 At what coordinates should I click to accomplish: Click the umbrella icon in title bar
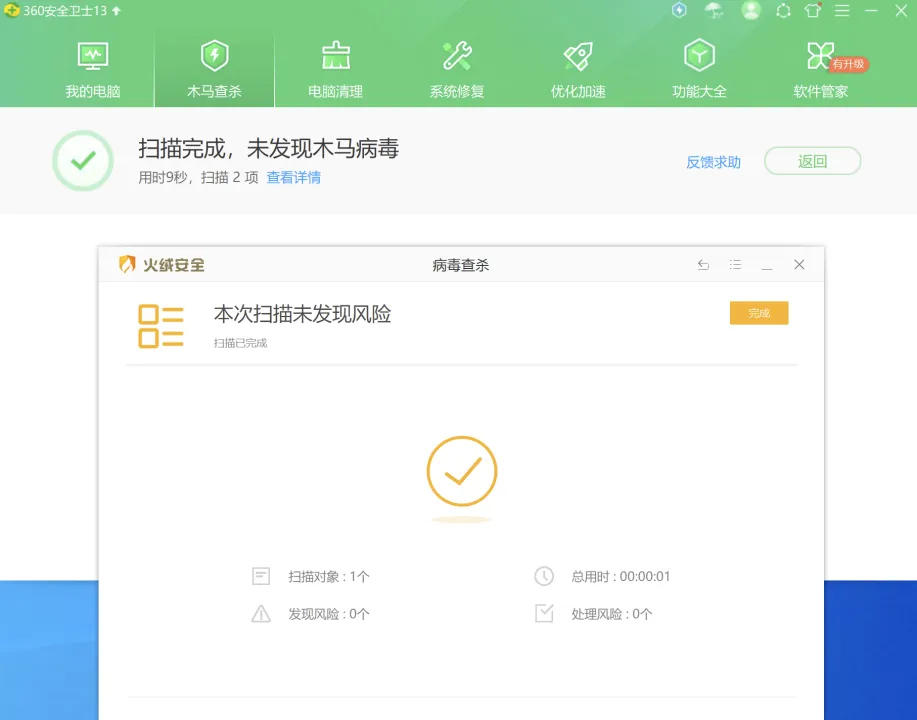[714, 11]
